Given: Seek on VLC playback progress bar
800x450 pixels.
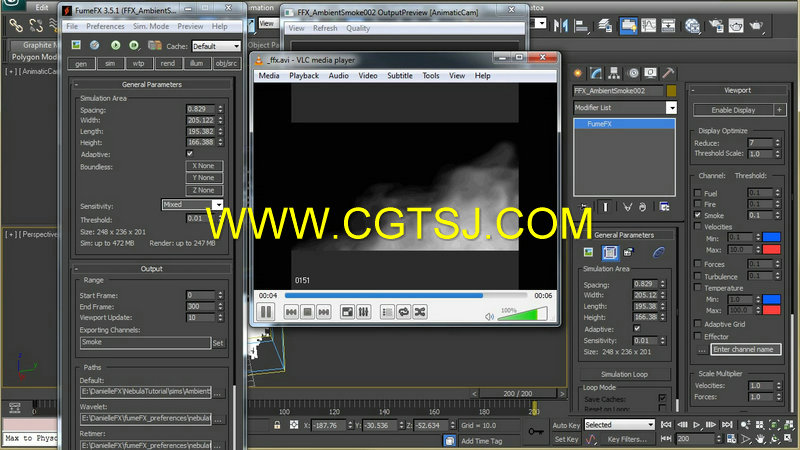Looking at the screenshot, I should coord(406,295).
